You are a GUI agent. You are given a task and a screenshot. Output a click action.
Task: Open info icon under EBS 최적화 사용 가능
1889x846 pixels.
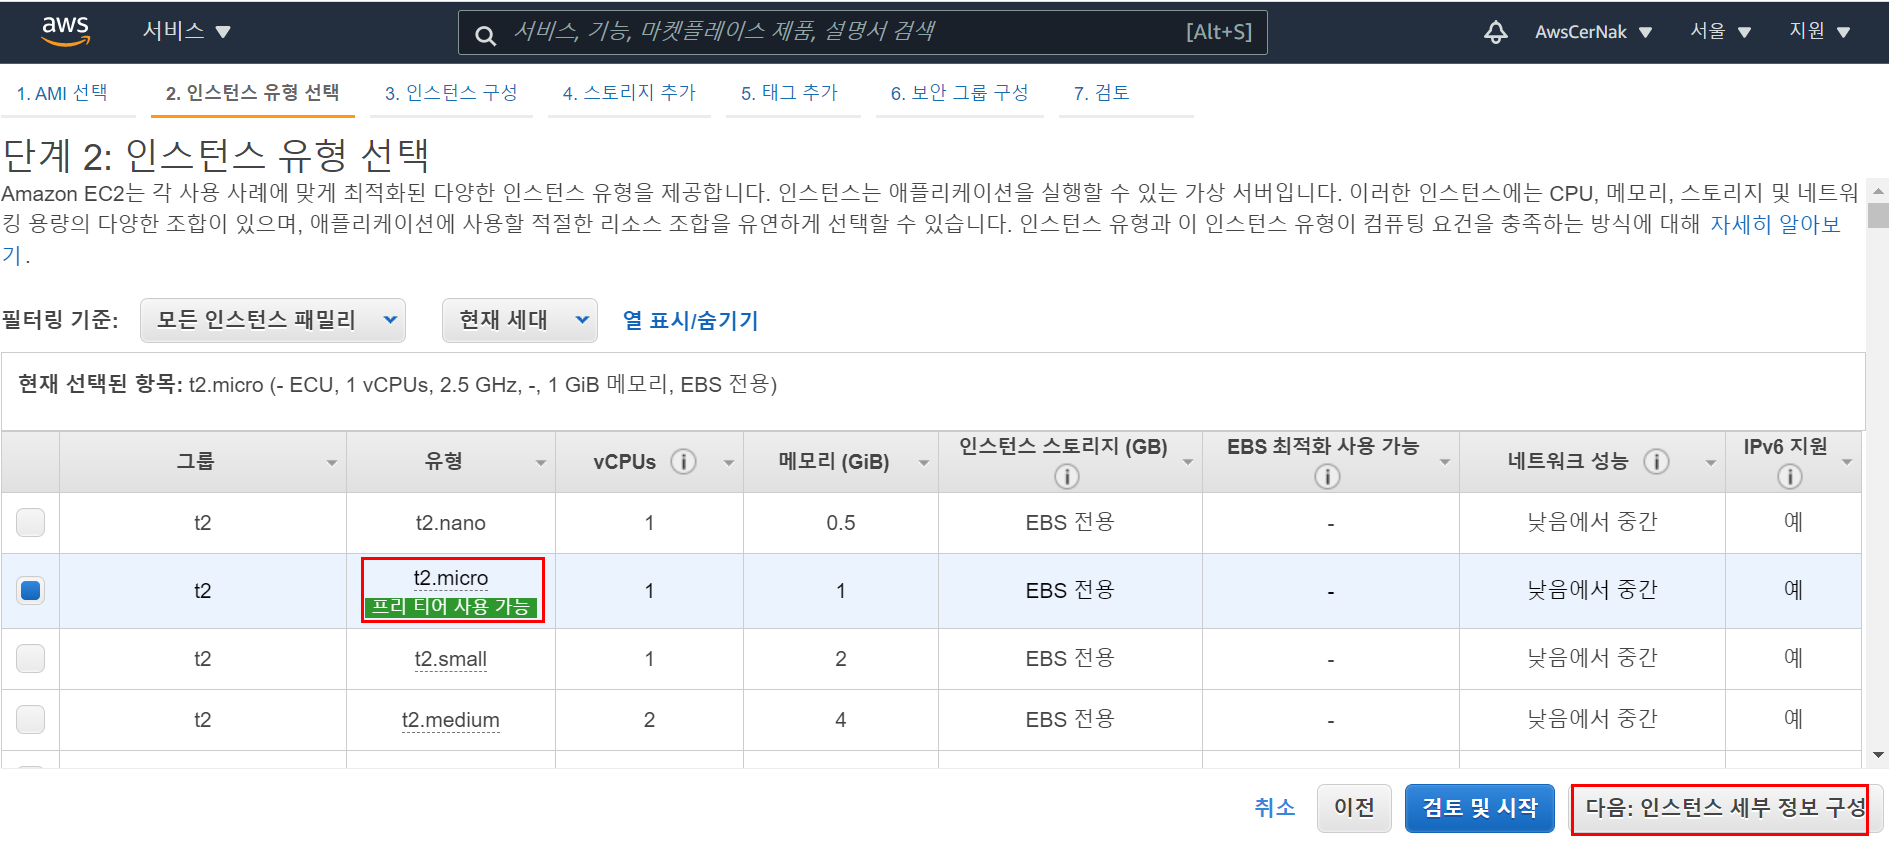(1327, 477)
